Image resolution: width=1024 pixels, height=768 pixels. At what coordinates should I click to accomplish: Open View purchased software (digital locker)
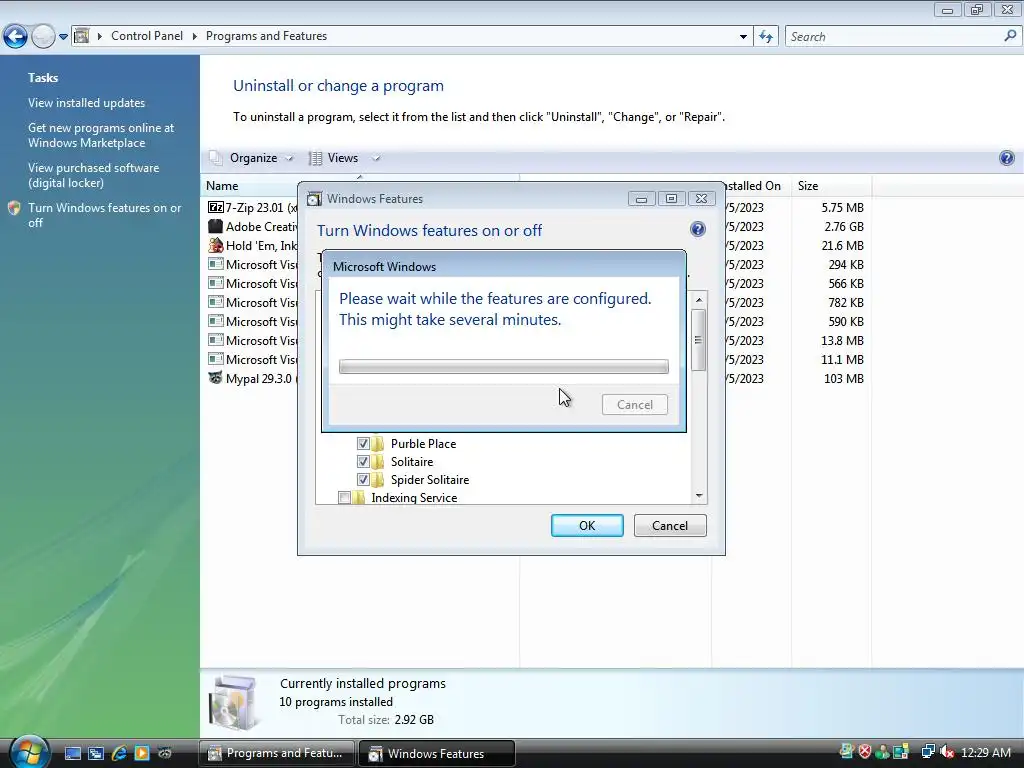pyautogui.click(x=93, y=175)
